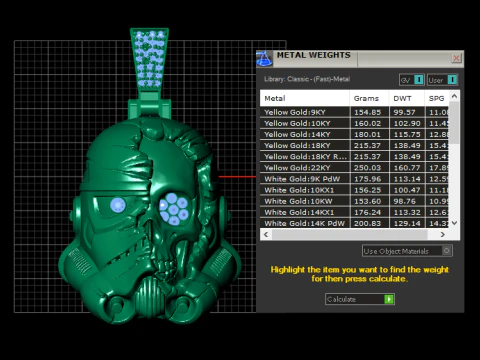Click the 129.14 DWT value
This screenshot has width=480, height=360.
(x=407, y=223)
